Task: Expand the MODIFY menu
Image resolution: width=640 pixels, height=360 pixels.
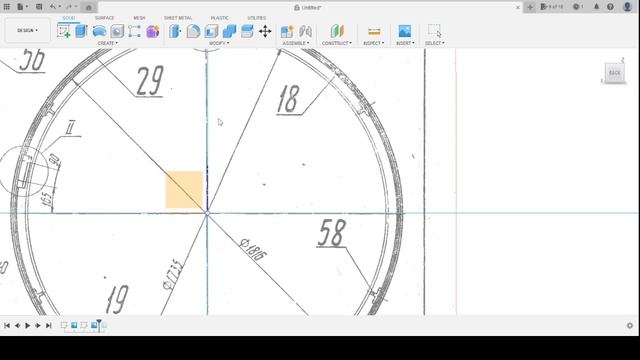Action: tap(219, 43)
